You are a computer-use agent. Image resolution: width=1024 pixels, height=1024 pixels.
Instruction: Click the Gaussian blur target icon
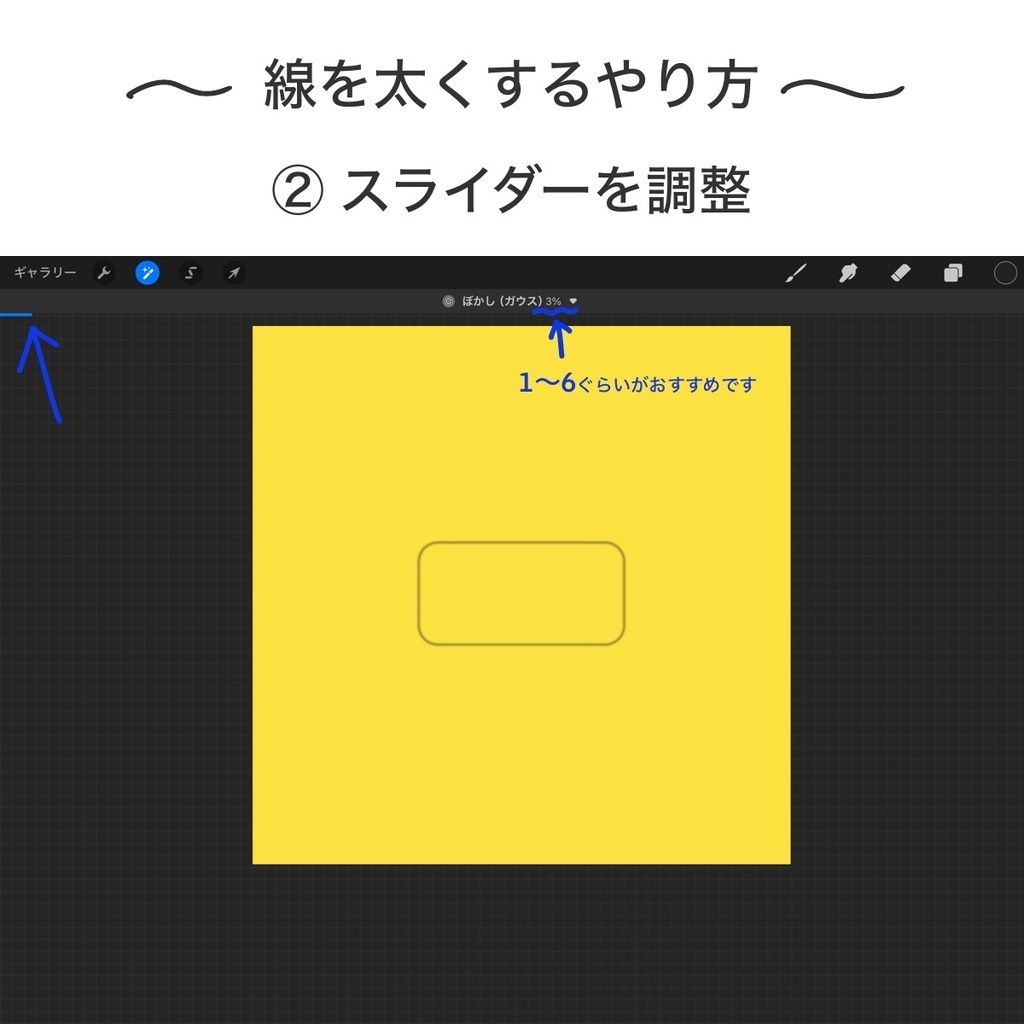pyautogui.click(x=447, y=299)
